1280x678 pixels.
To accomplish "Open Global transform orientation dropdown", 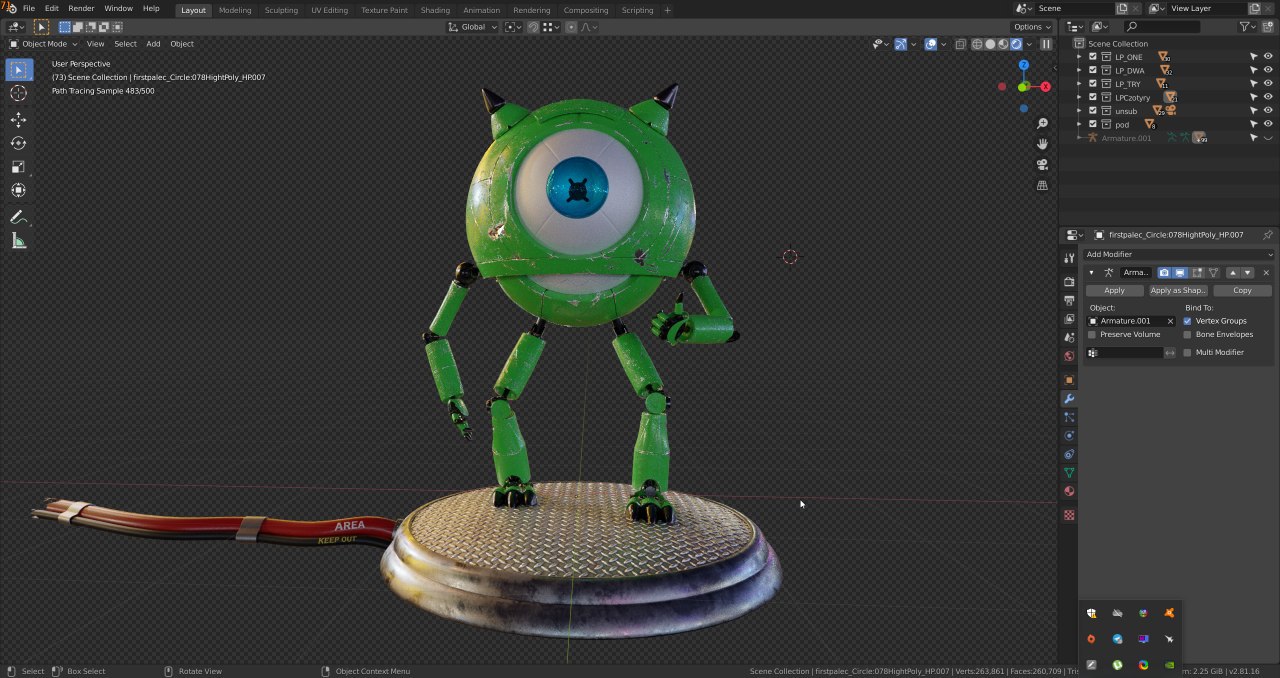I will 473,27.
